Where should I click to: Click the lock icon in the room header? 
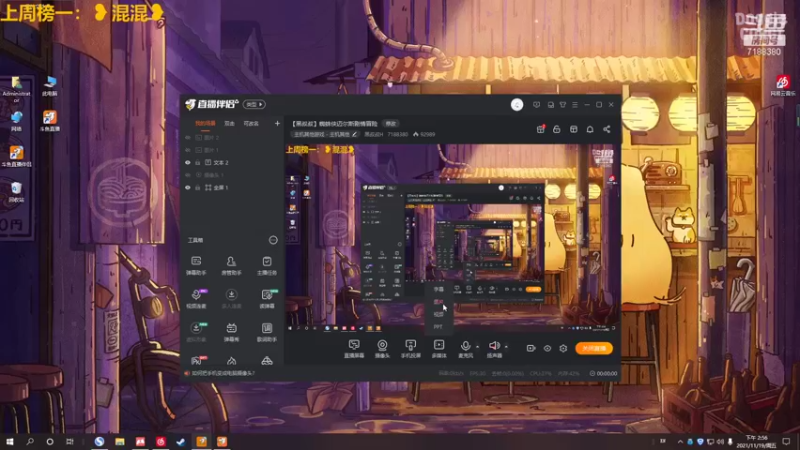coord(557,129)
